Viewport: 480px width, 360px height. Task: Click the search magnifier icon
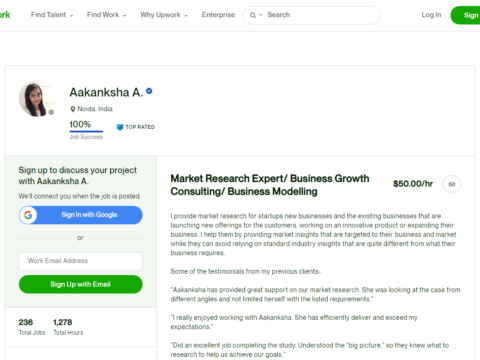pyautogui.click(x=253, y=15)
